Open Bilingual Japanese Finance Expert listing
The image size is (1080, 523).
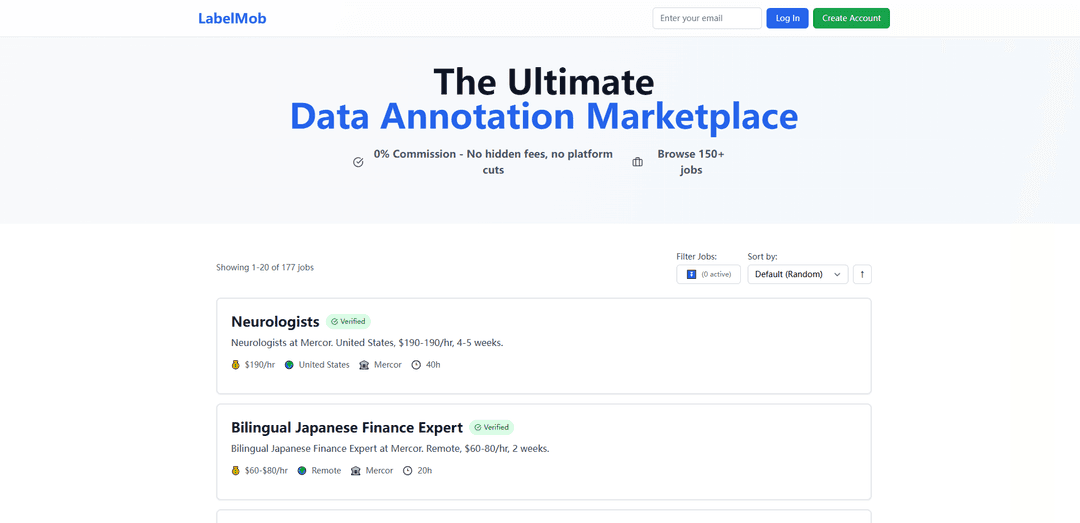[x=346, y=427]
